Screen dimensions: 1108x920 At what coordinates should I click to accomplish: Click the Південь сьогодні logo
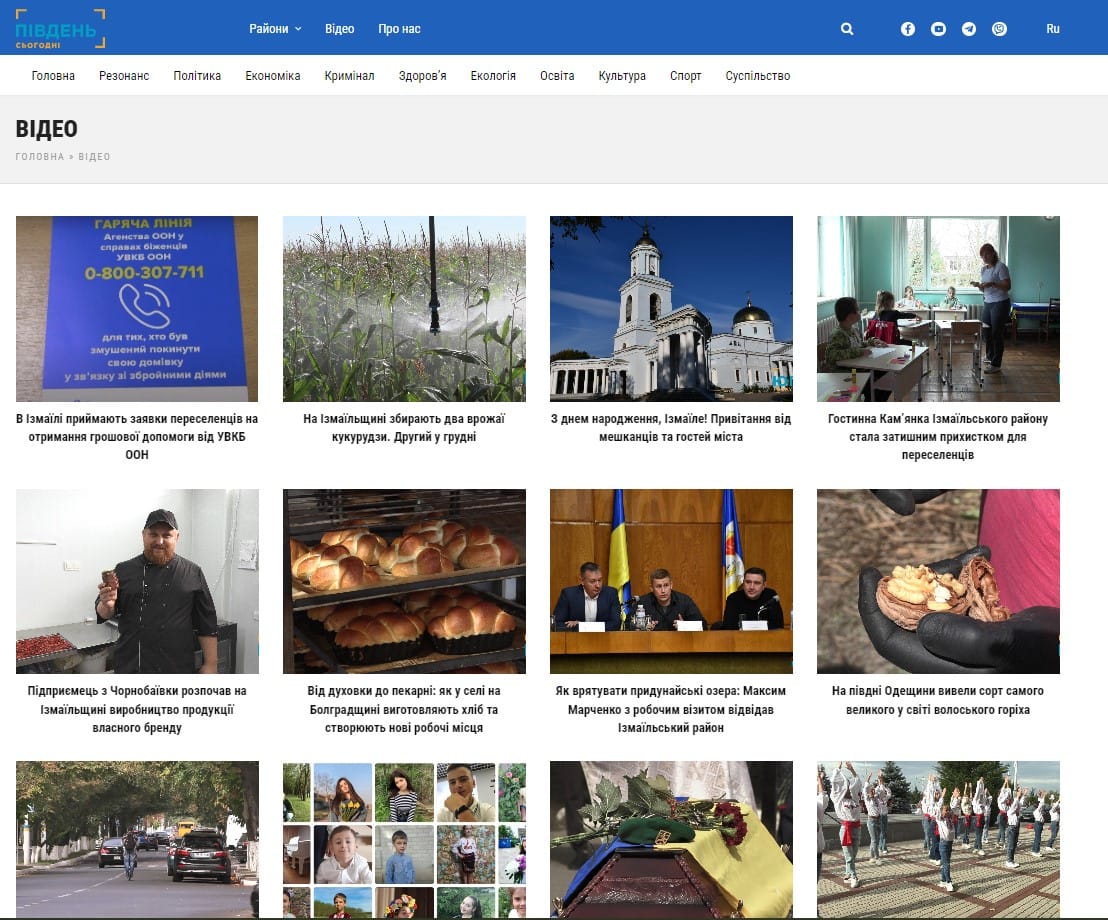pyautogui.click(x=60, y=29)
